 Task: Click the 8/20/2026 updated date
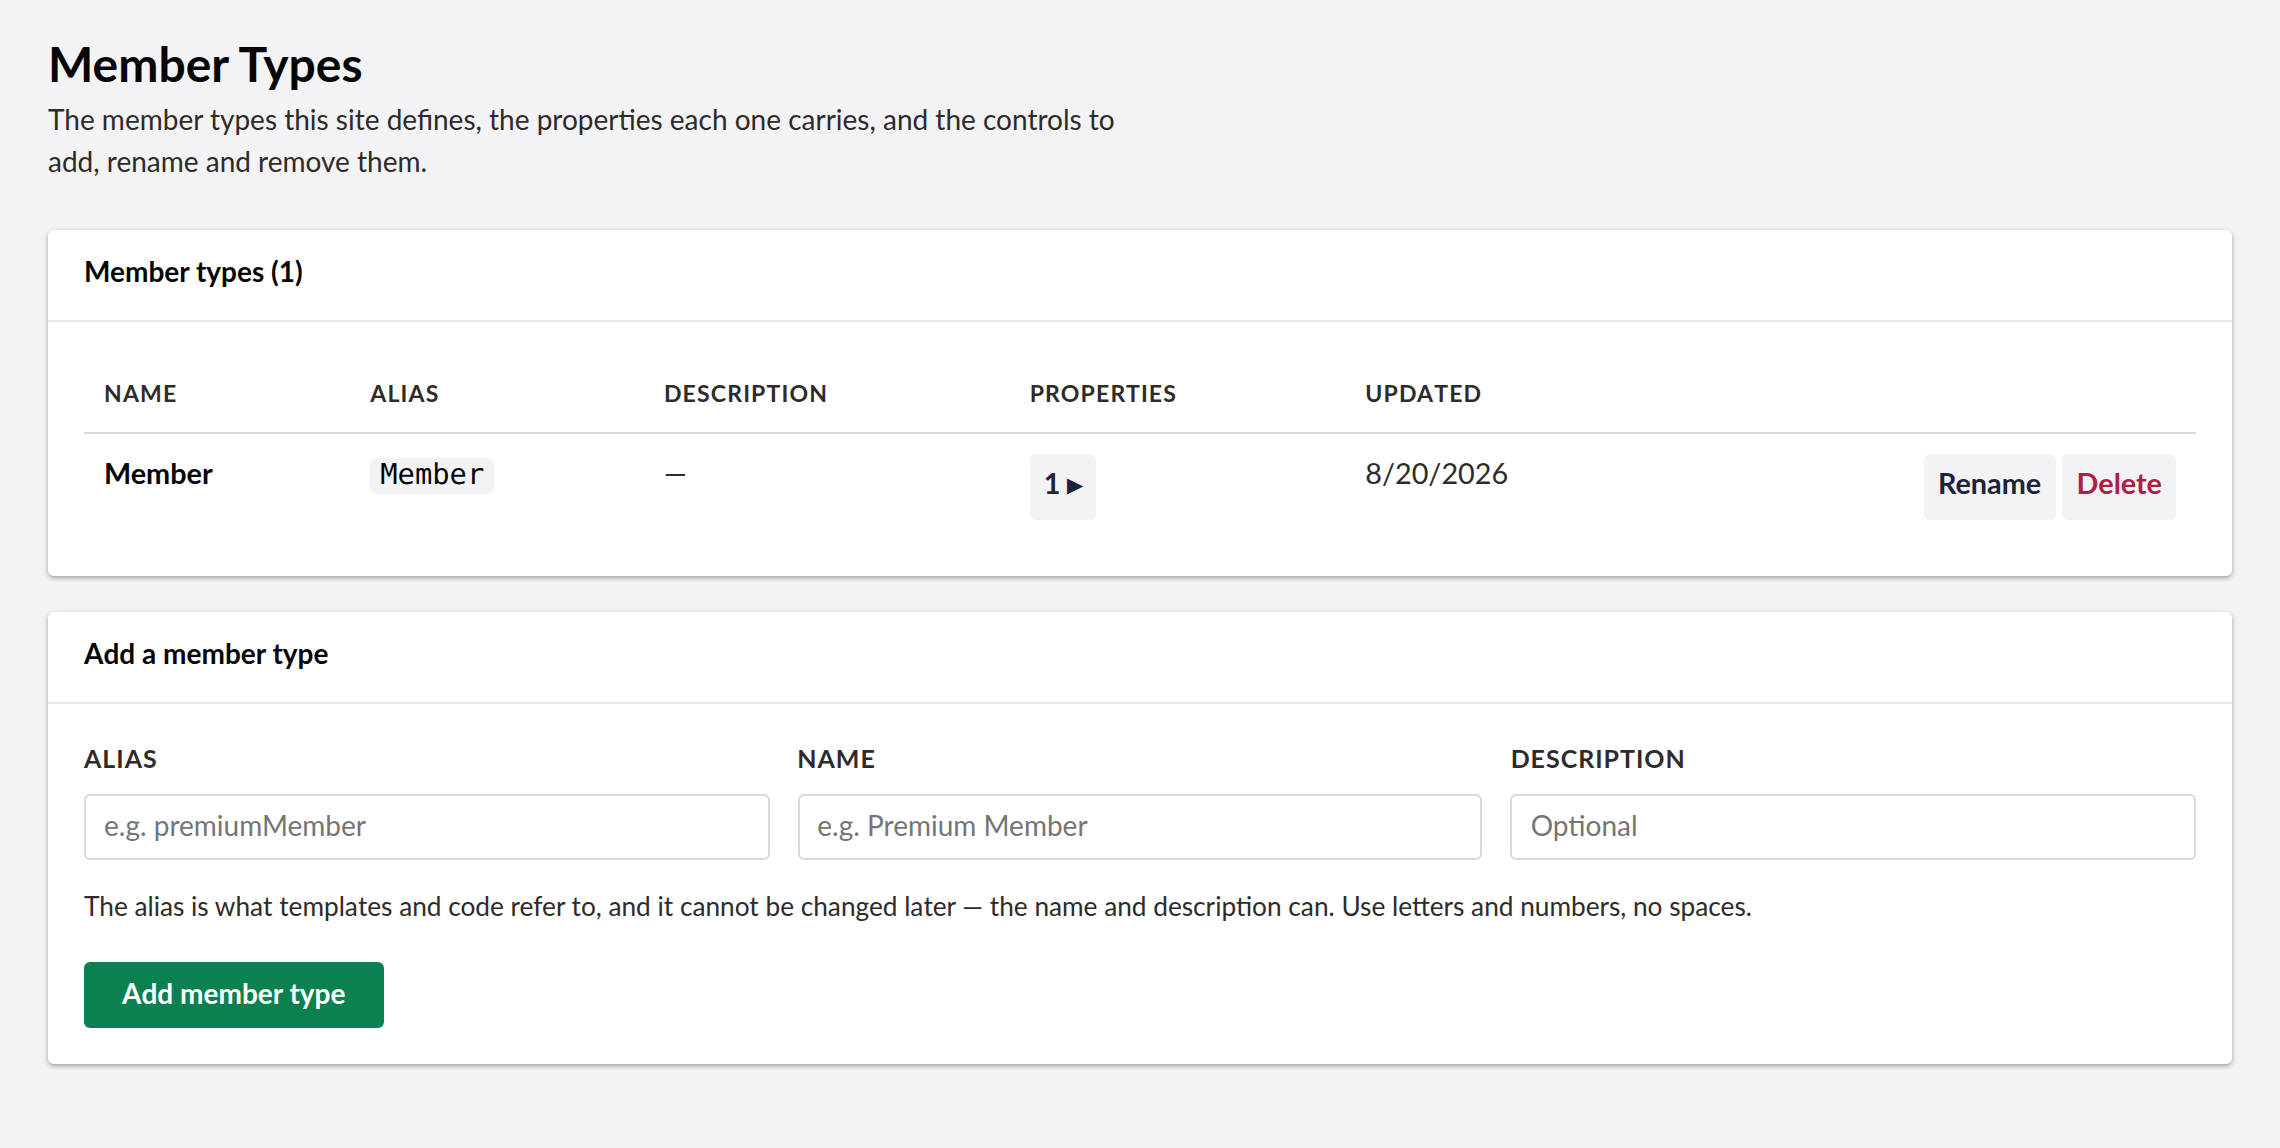(1436, 474)
